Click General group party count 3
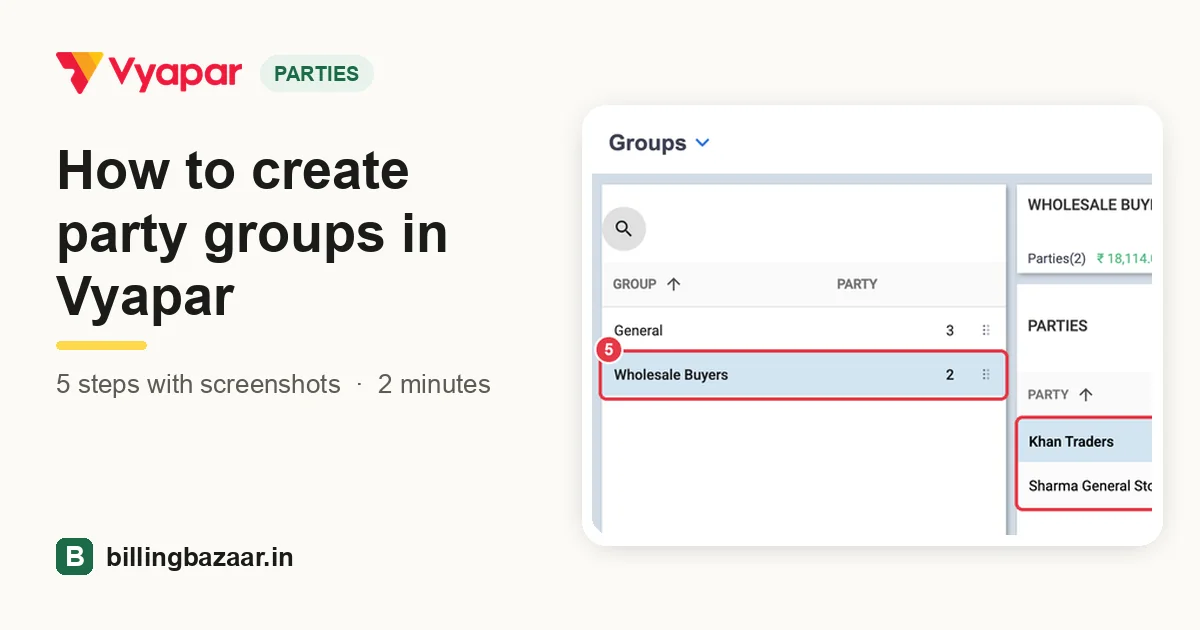Viewport: 1200px width, 630px height. 950,330
